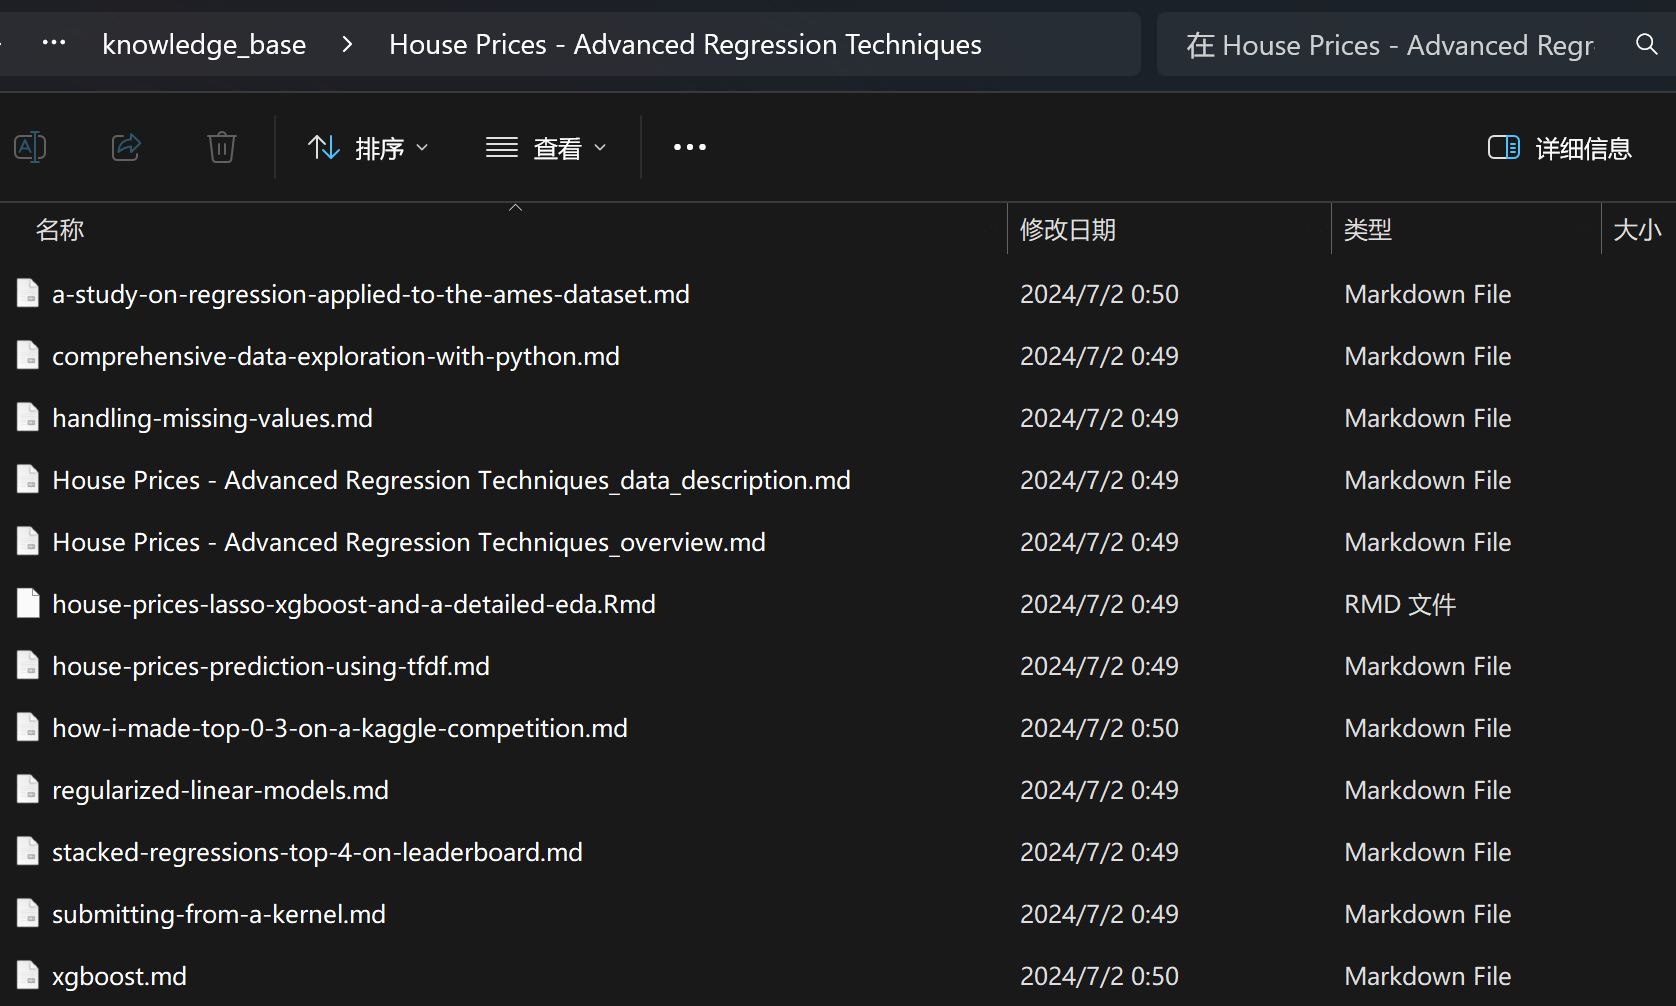1676x1006 pixels.
Task: Open the breadcrumb overflow ellipsis in the address bar
Action: point(54,43)
